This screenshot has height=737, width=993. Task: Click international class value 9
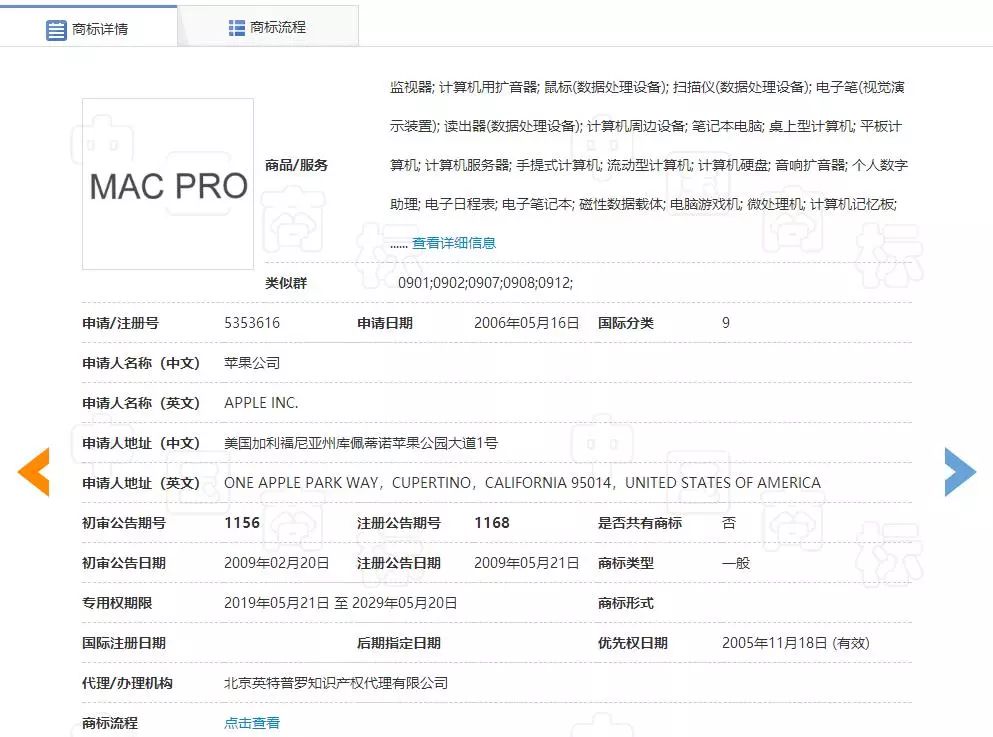pos(726,323)
